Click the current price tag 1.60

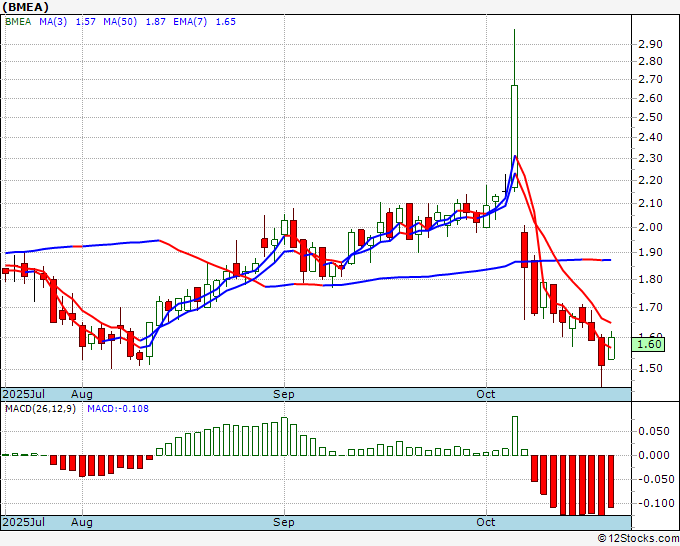(x=648, y=344)
